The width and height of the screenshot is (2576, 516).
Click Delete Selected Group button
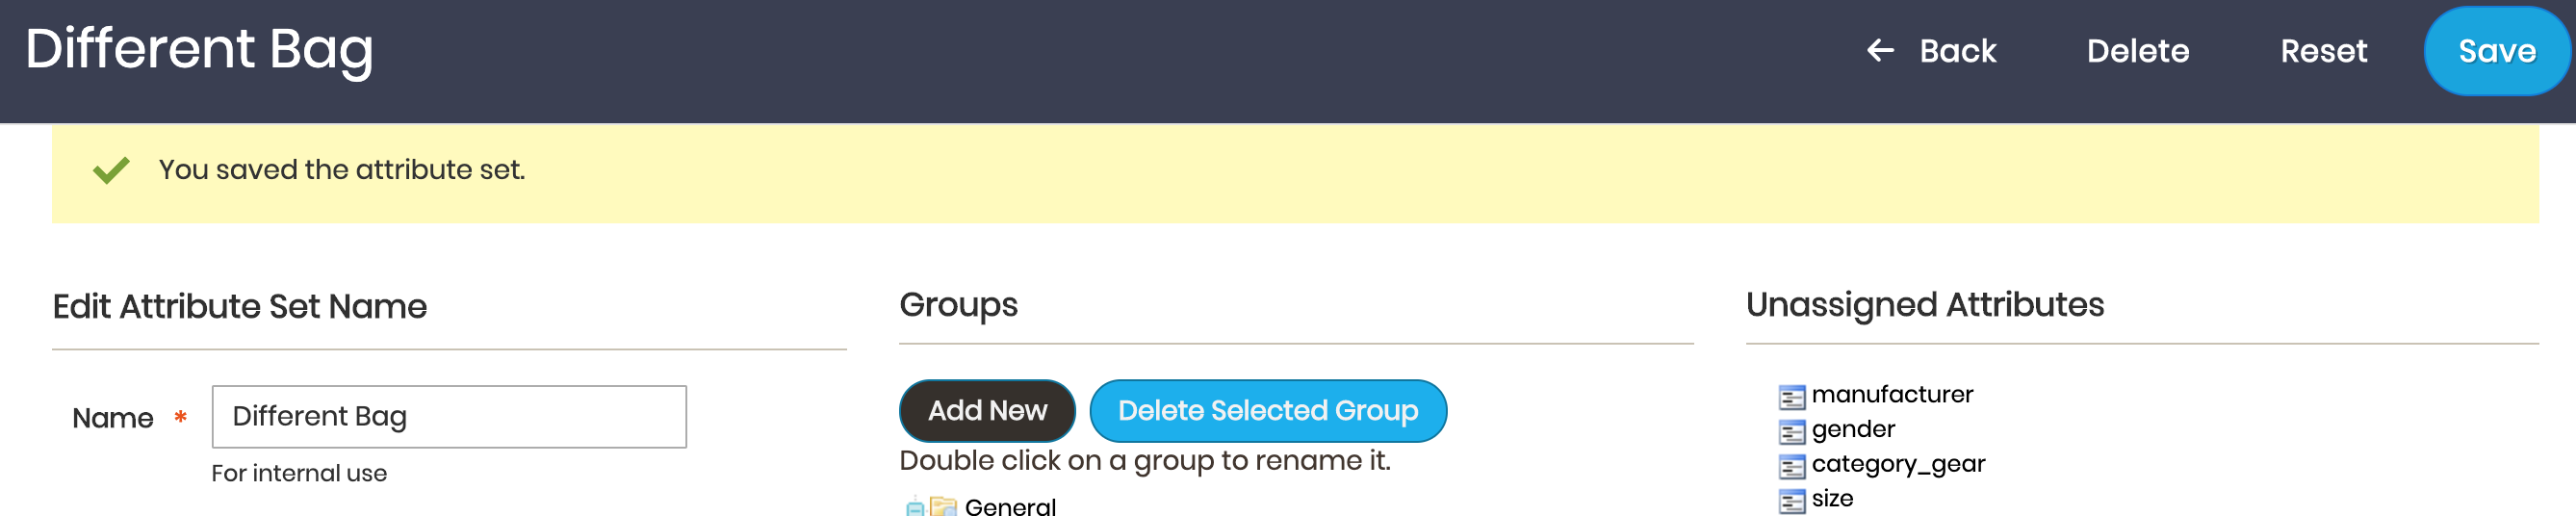[x=1268, y=411]
